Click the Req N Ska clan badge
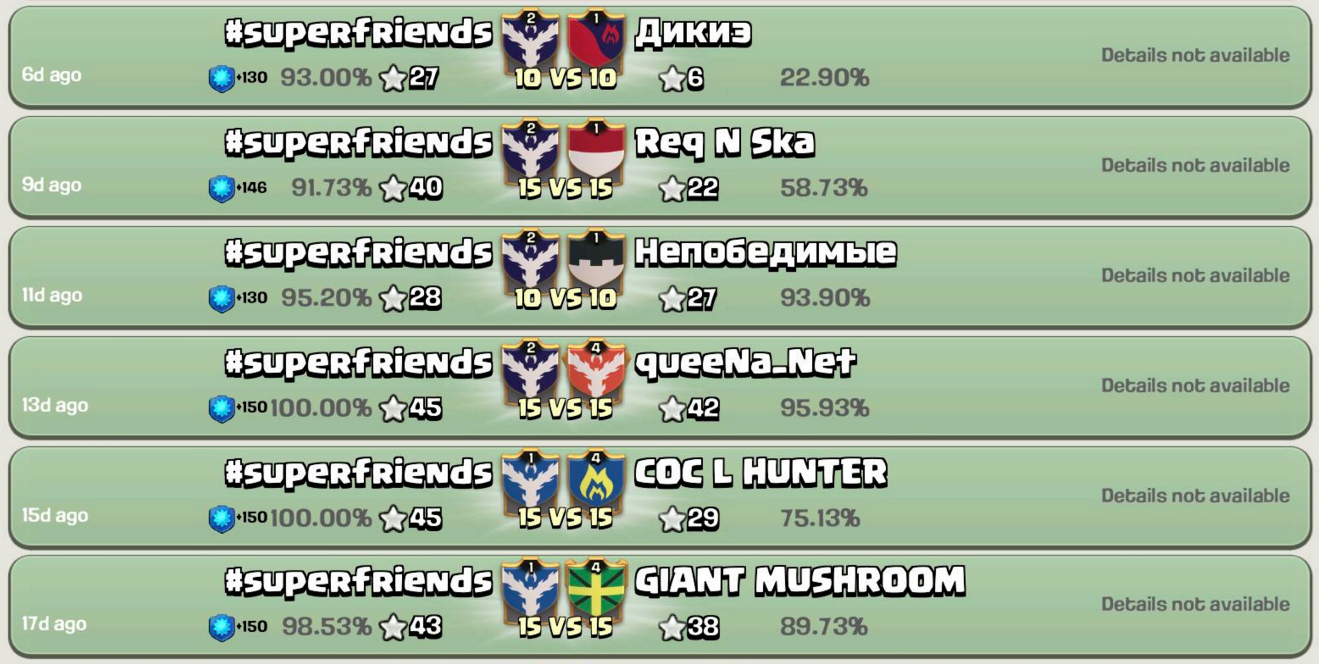Viewport: 1319px width, 664px height. point(596,149)
